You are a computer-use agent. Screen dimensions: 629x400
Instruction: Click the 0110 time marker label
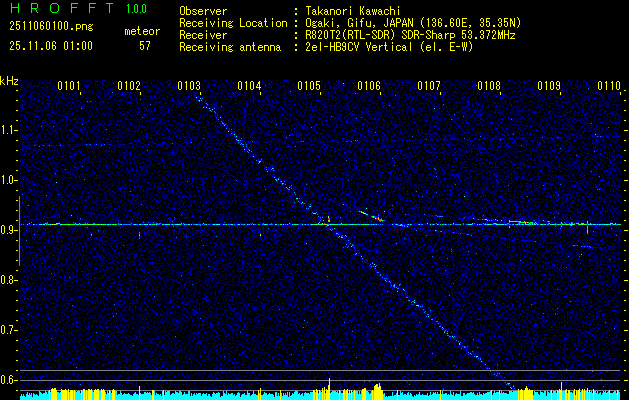[x=609, y=86]
